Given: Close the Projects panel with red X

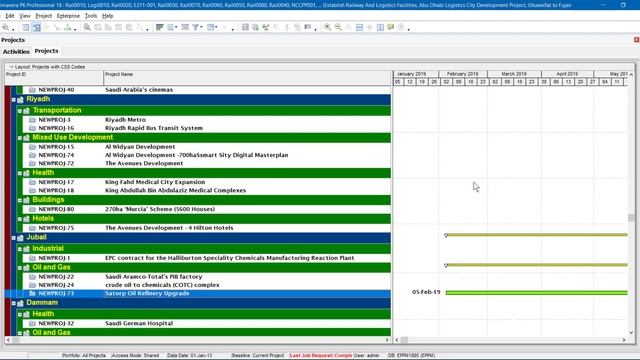Looking at the screenshot, I should tap(636, 40).
